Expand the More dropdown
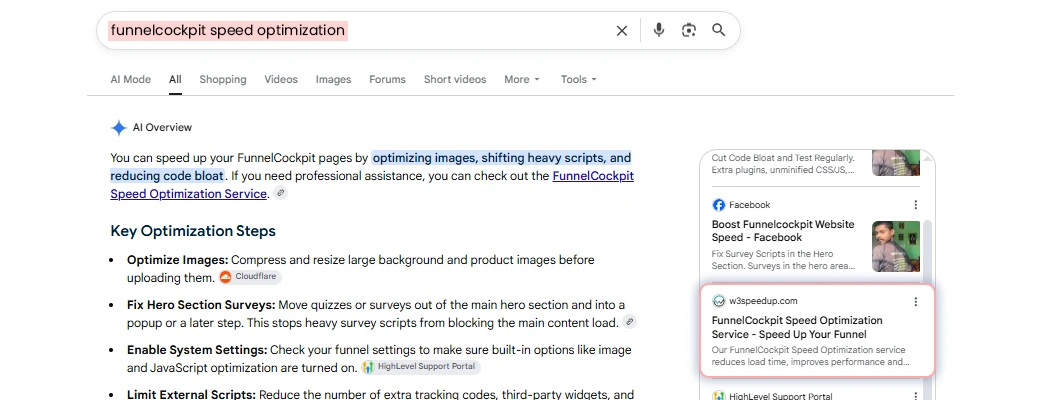 (522, 80)
